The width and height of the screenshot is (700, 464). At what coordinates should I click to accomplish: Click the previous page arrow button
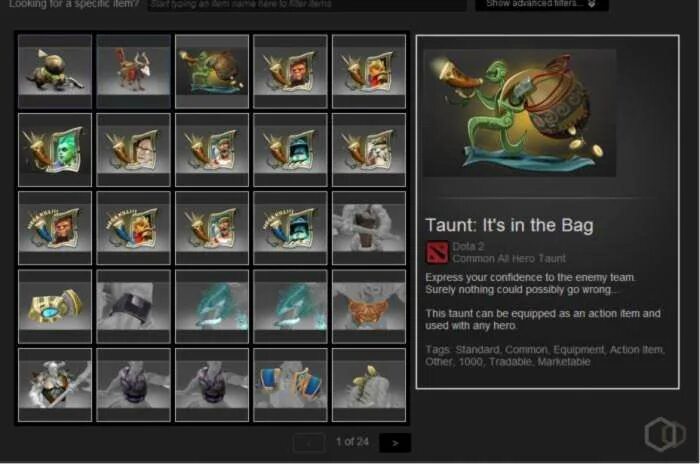[x=309, y=443]
